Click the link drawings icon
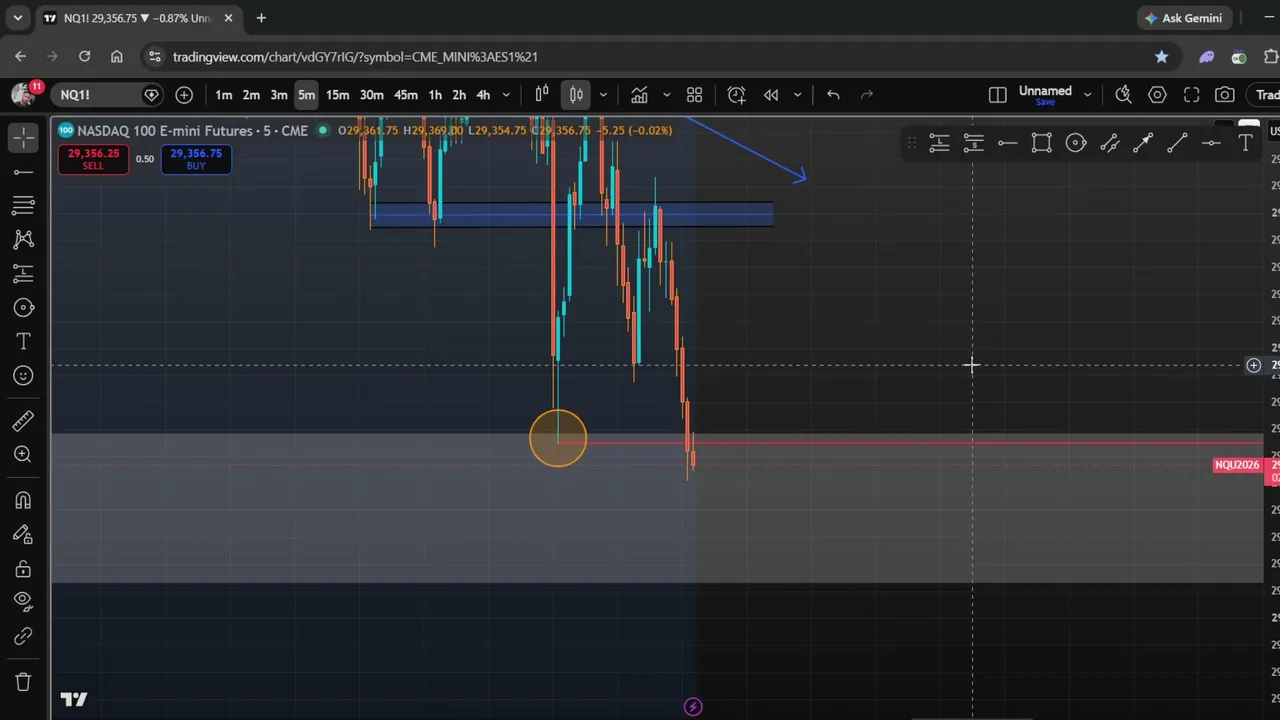The width and height of the screenshot is (1280, 720). pos(23,637)
